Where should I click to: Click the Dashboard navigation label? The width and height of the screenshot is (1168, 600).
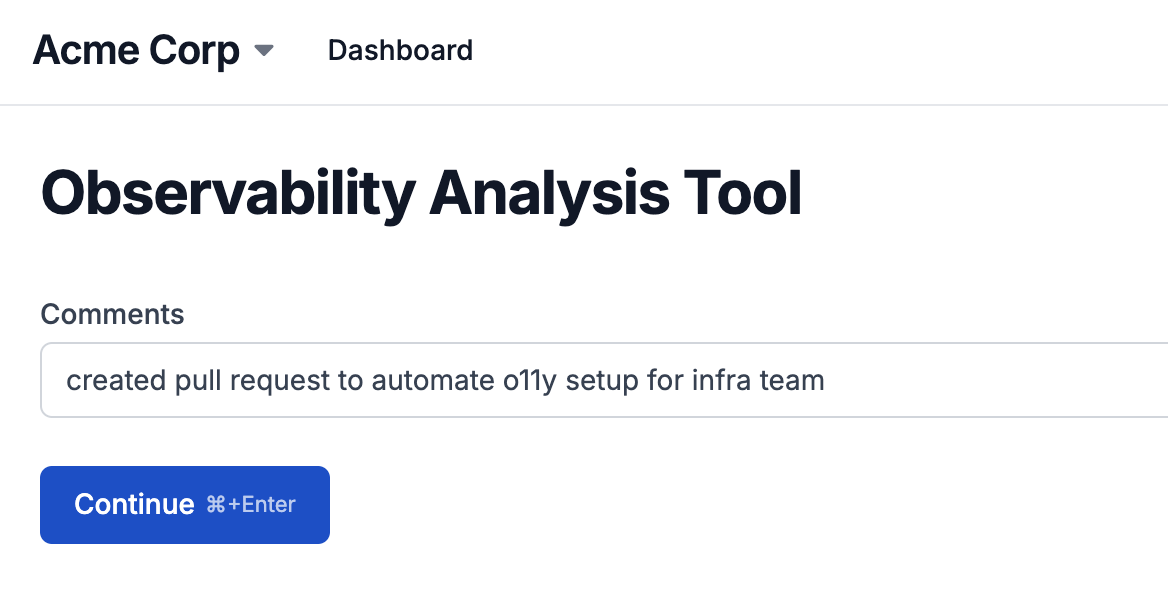[400, 50]
